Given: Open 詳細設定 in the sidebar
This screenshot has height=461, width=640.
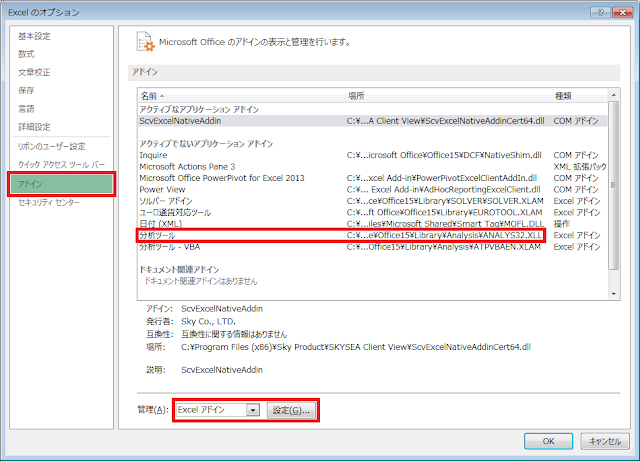Looking at the screenshot, I should tap(35, 127).
